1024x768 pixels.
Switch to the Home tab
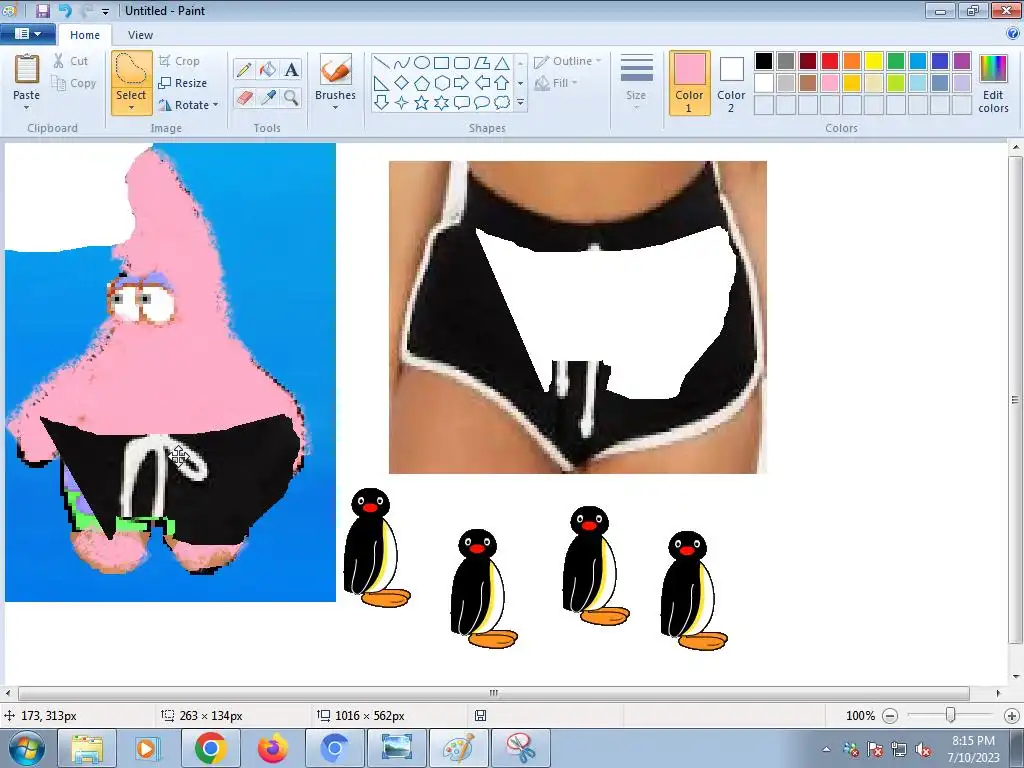[x=85, y=35]
